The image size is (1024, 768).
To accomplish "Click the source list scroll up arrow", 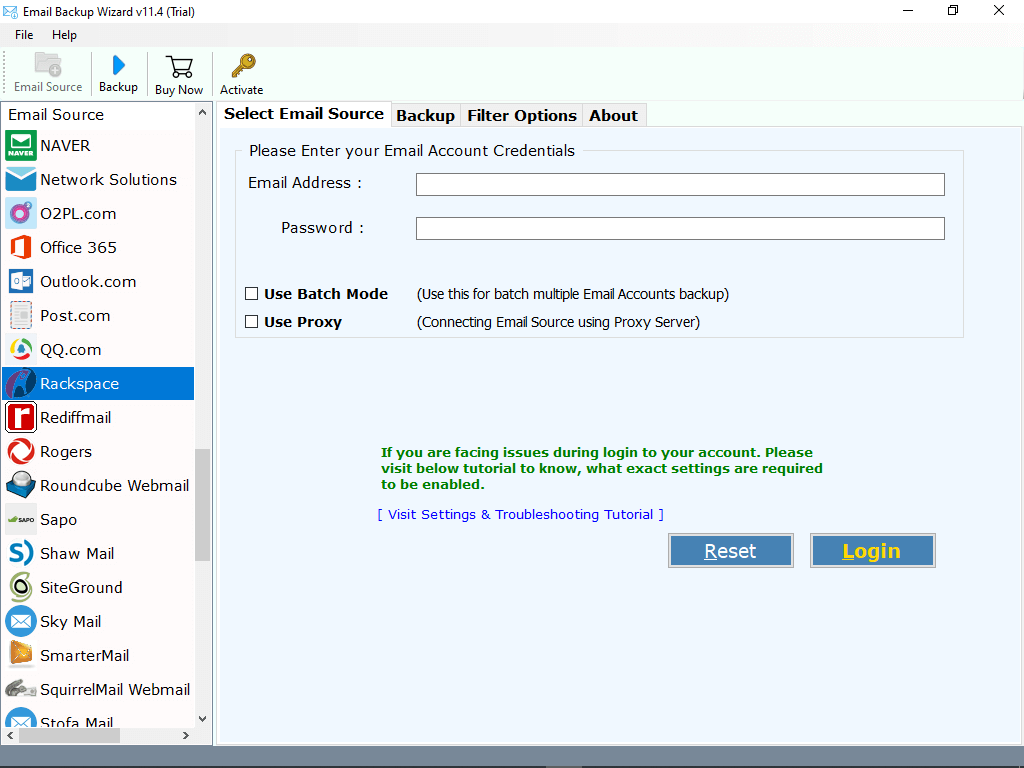I will tap(202, 112).
